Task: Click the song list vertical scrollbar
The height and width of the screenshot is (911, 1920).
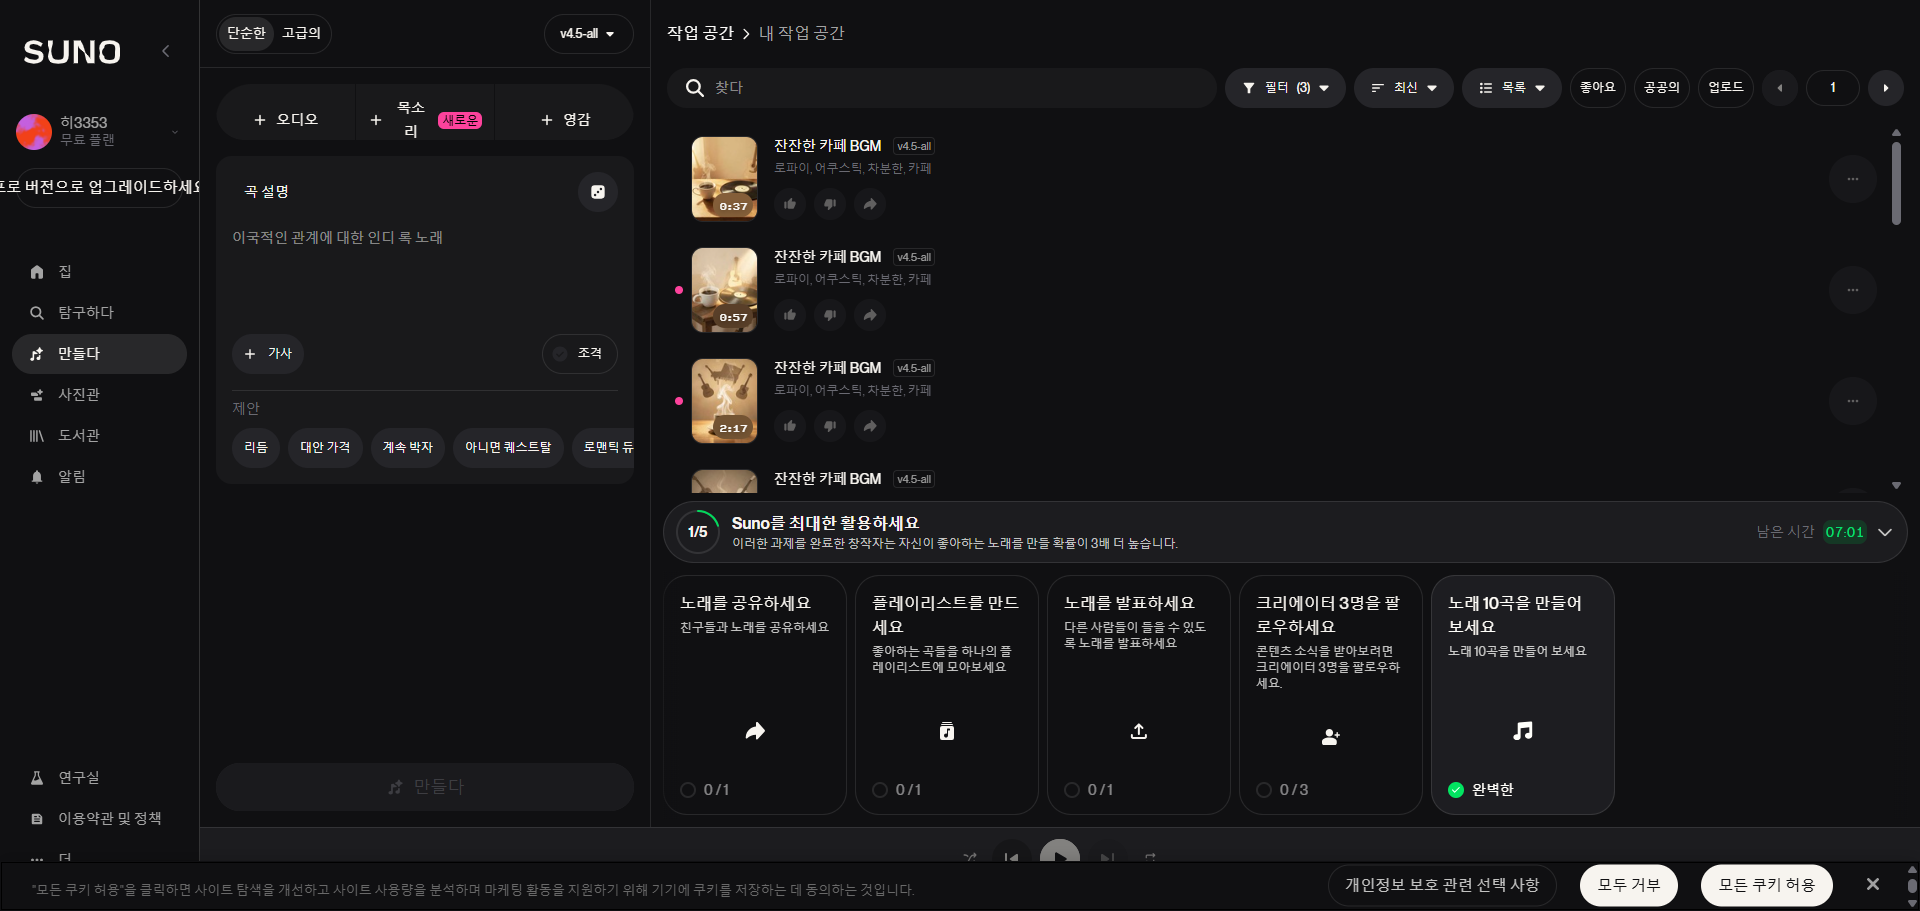Action: click(1896, 184)
